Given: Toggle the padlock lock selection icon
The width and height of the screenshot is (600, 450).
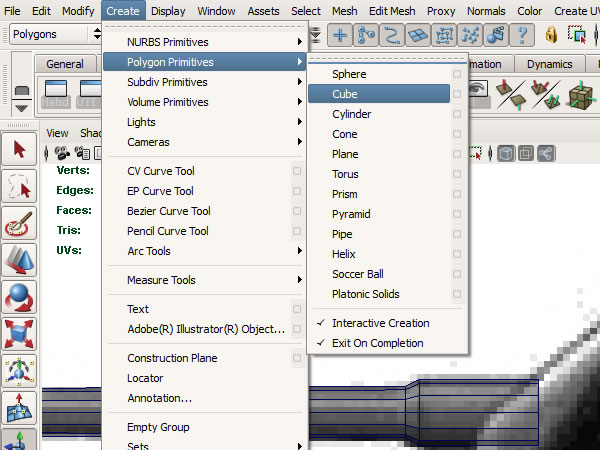Looking at the screenshot, I should tap(551, 35).
